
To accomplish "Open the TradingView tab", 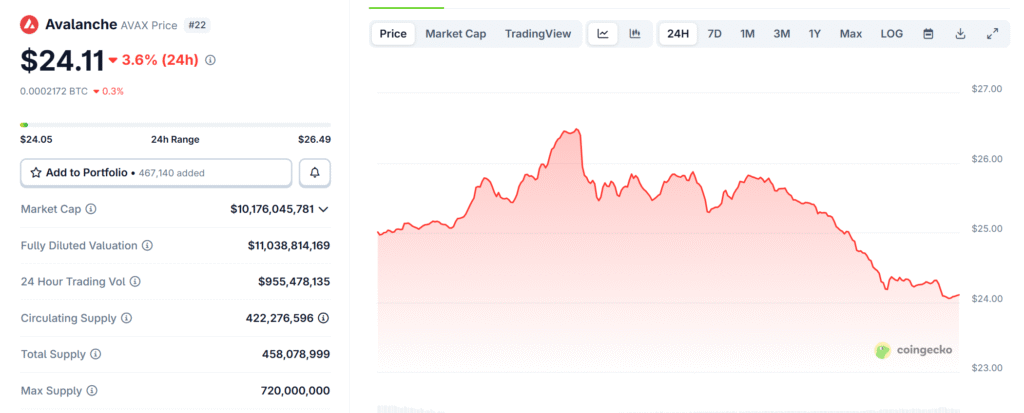I will click(538, 34).
